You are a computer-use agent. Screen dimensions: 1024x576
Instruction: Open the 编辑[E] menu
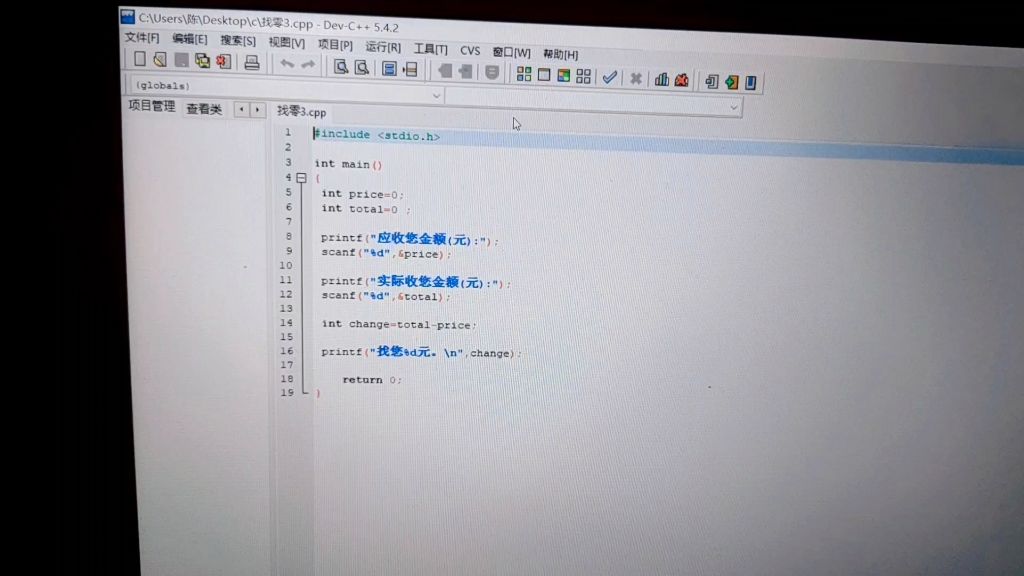[x=189, y=39]
